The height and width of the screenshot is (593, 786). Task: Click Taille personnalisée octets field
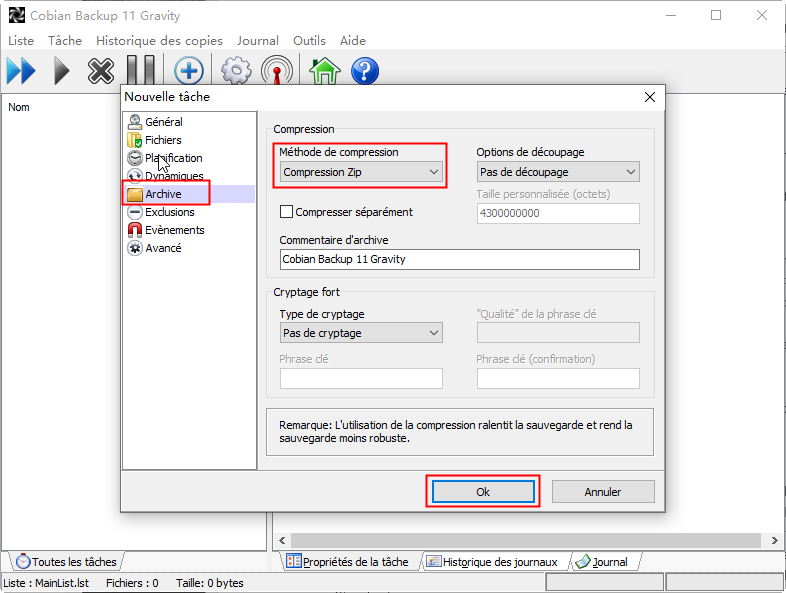pos(558,213)
